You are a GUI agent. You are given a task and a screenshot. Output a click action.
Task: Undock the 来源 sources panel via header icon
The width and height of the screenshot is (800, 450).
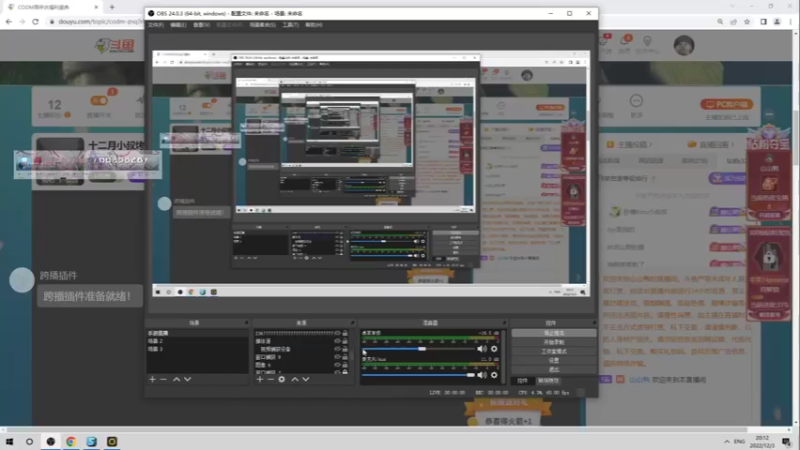click(352, 323)
